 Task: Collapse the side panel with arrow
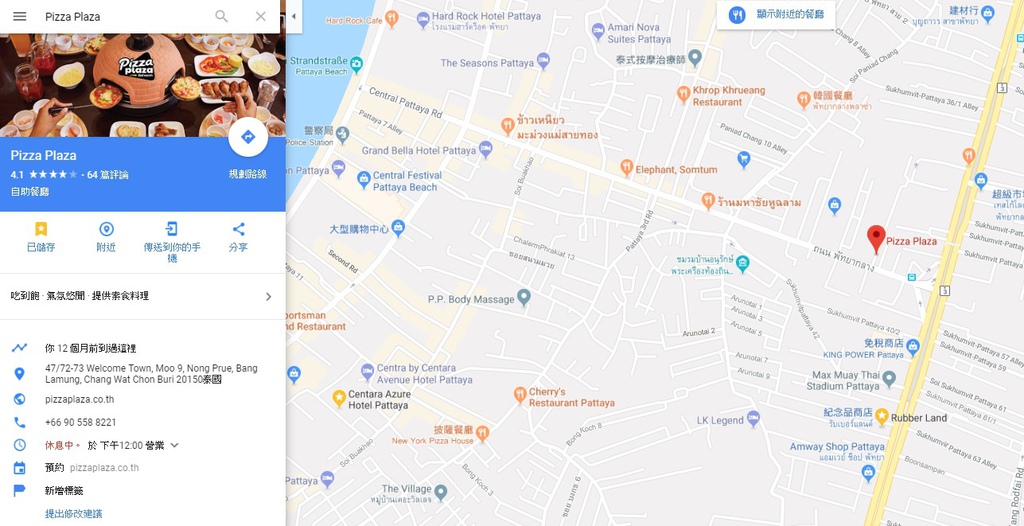[x=293, y=16]
